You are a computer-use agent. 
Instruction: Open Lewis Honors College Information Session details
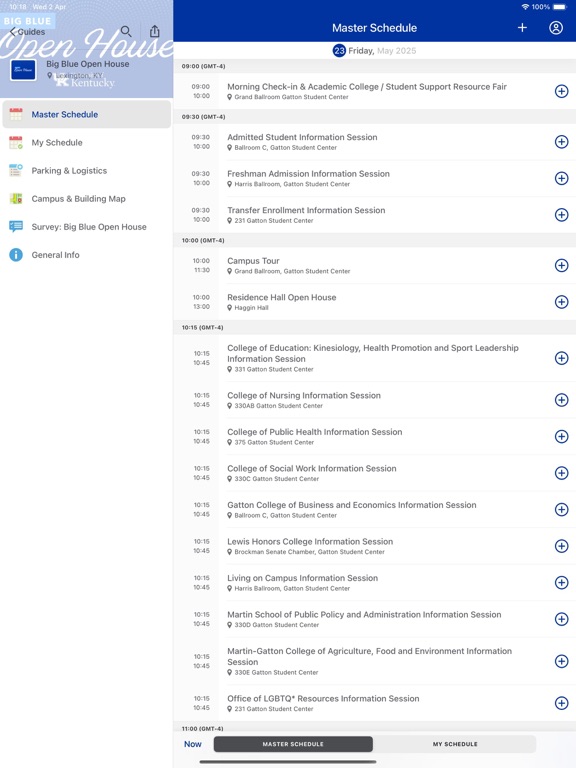coord(375,546)
